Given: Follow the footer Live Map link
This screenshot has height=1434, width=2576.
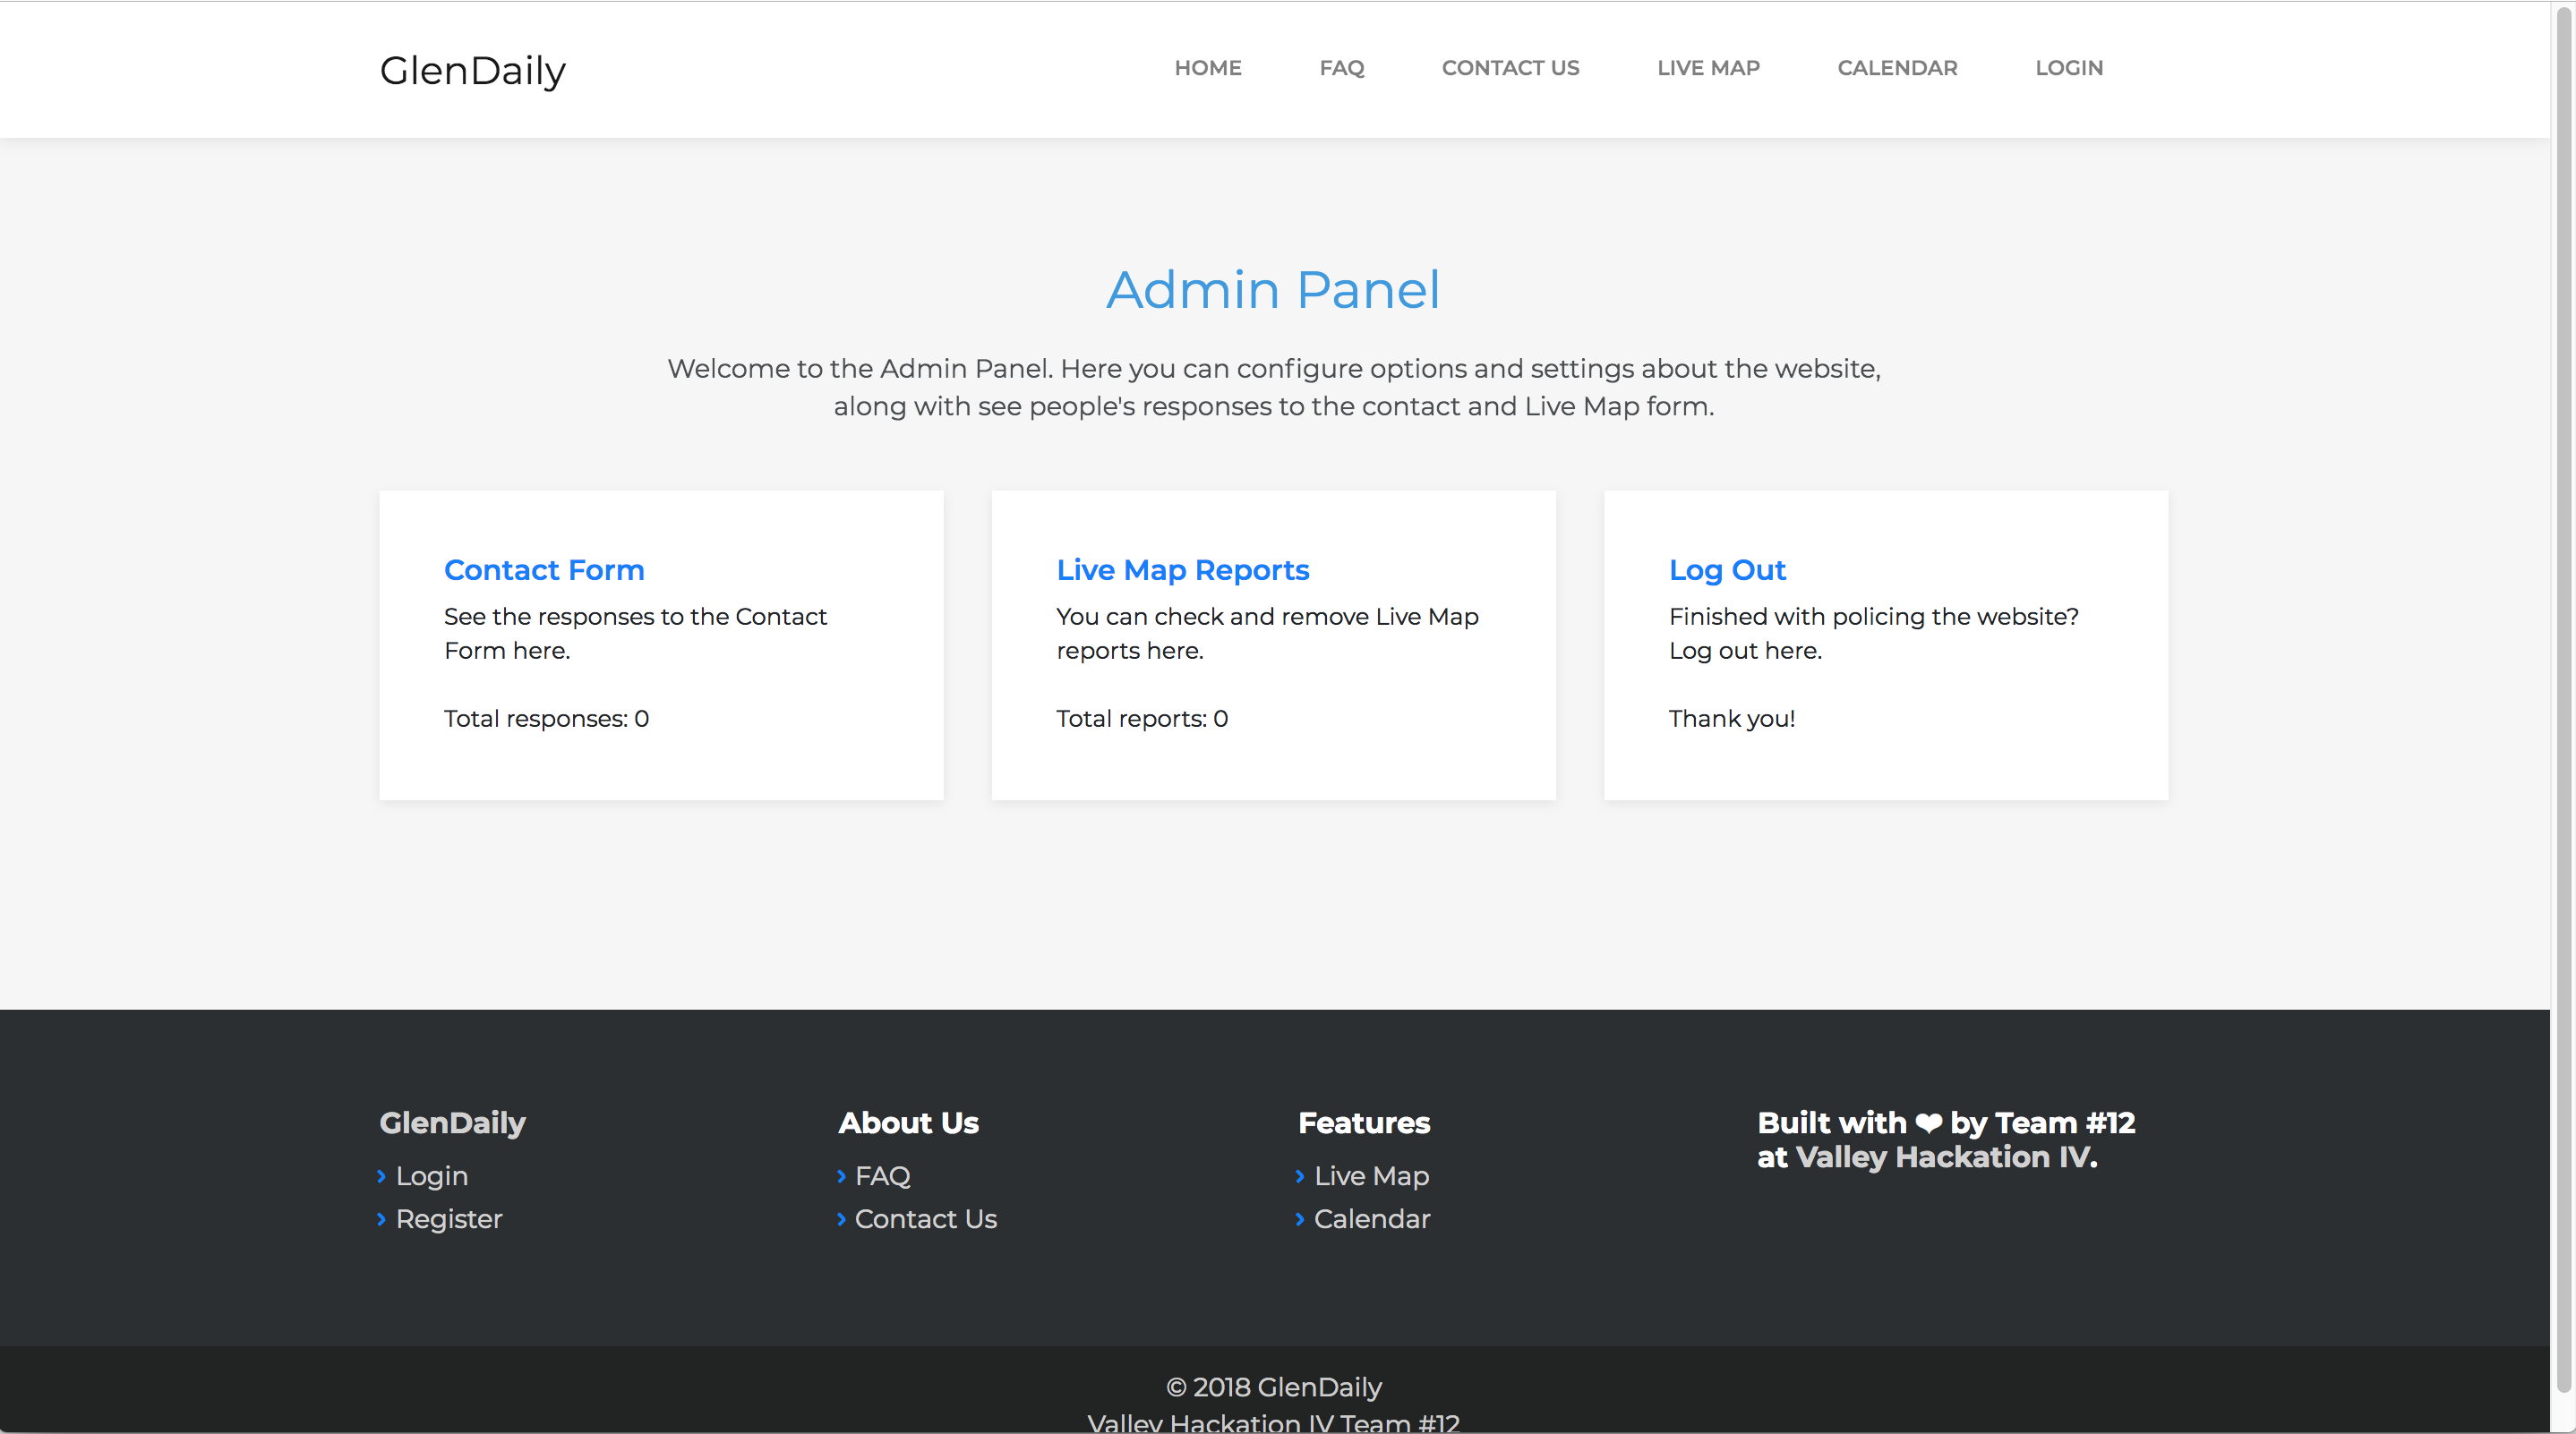Looking at the screenshot, I should 1371,1176.
